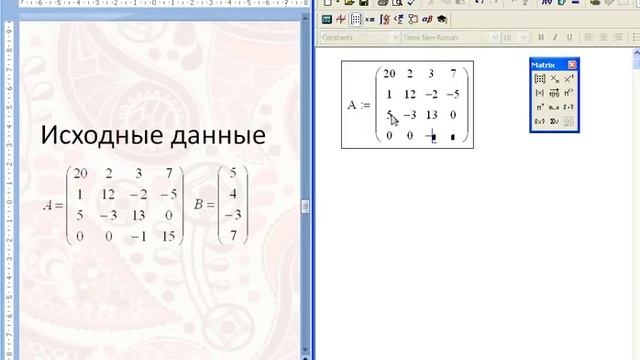Click the Vectorize icon in Matrix palette
This screenshot has width=640, height=360.
tap(554, 93)
